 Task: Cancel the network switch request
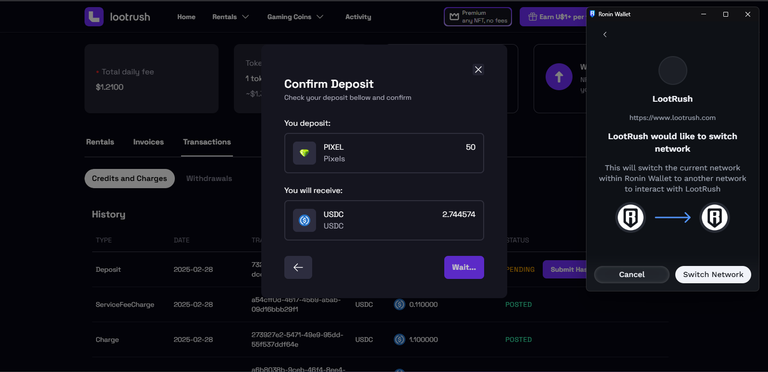point(632,275)
